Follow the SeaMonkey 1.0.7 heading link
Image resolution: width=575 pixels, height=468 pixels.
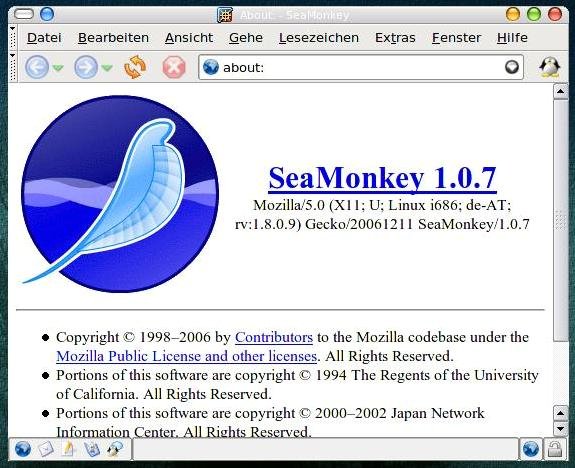382,178
